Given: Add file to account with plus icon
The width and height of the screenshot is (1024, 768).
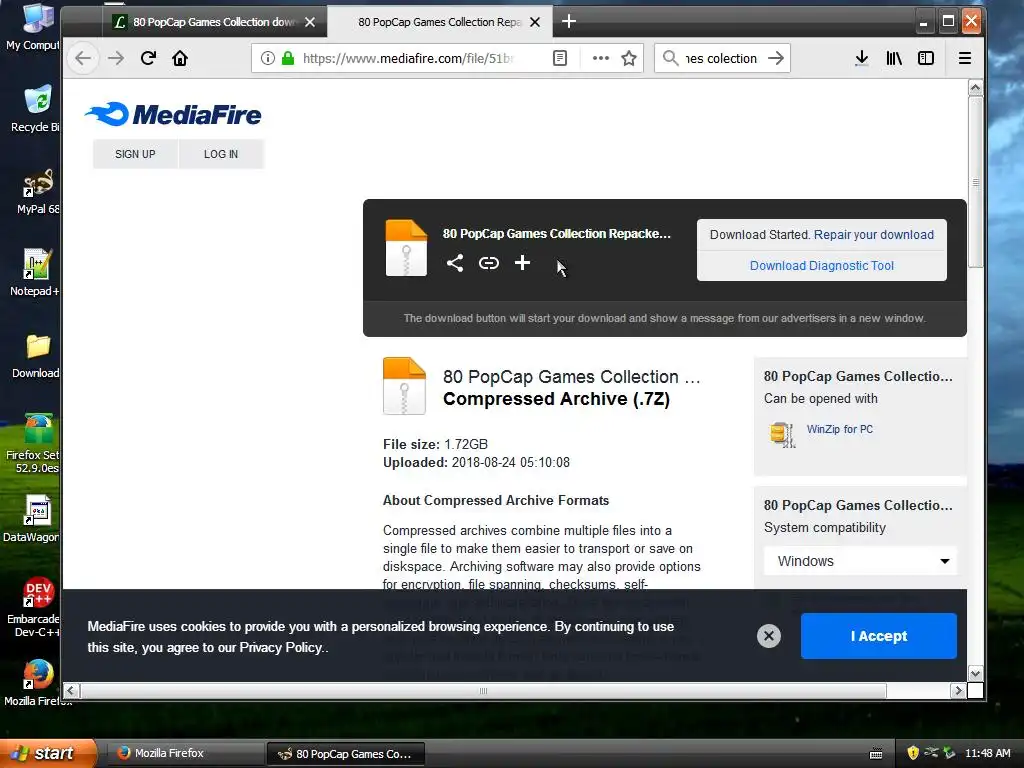Looking at the screenshot, I should pyautogui.click(x=522, y=263).
